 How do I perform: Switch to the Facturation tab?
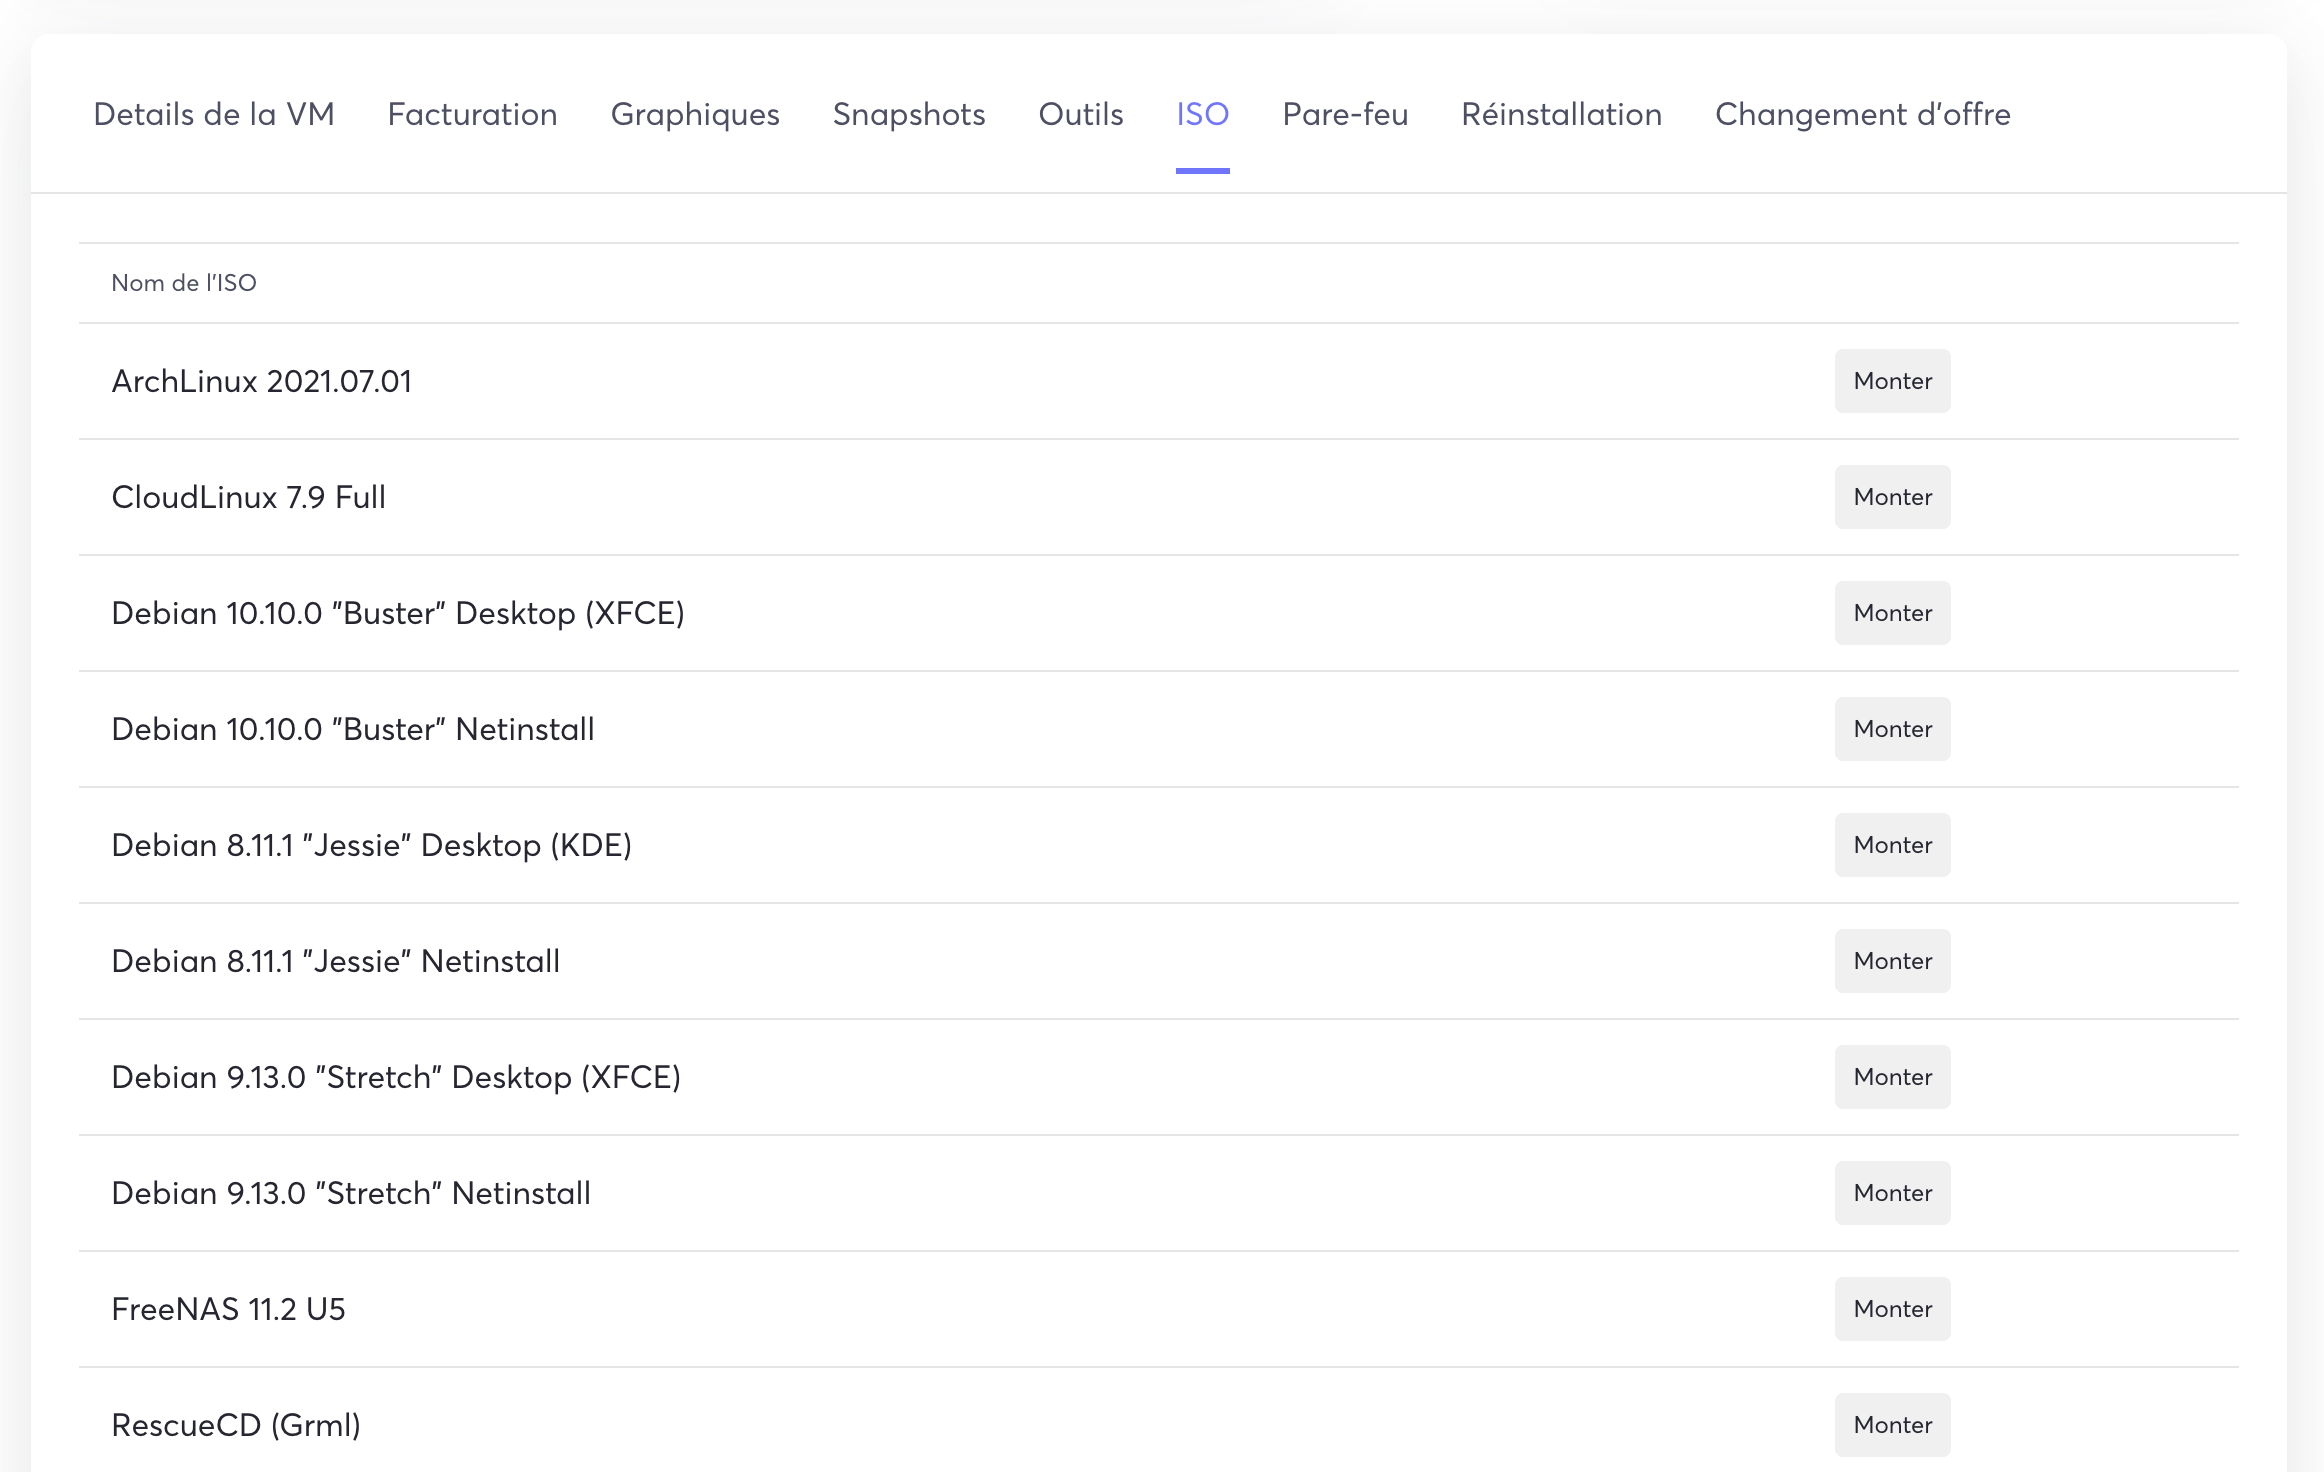click(472, 114)
